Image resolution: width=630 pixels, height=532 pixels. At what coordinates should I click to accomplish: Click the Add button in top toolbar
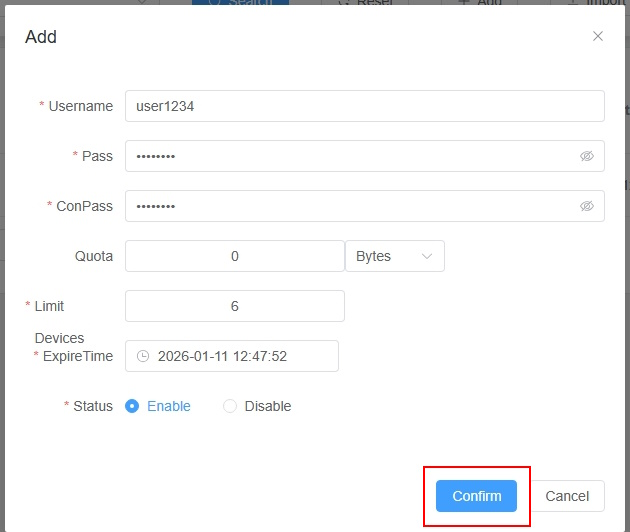[x=480, y=3]
